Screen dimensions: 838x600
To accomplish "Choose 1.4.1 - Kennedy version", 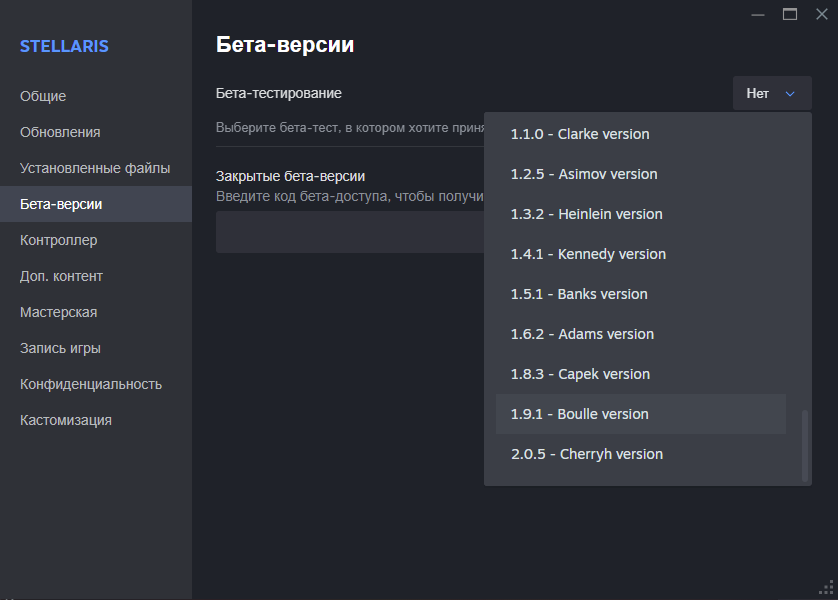I will (641, 254).
